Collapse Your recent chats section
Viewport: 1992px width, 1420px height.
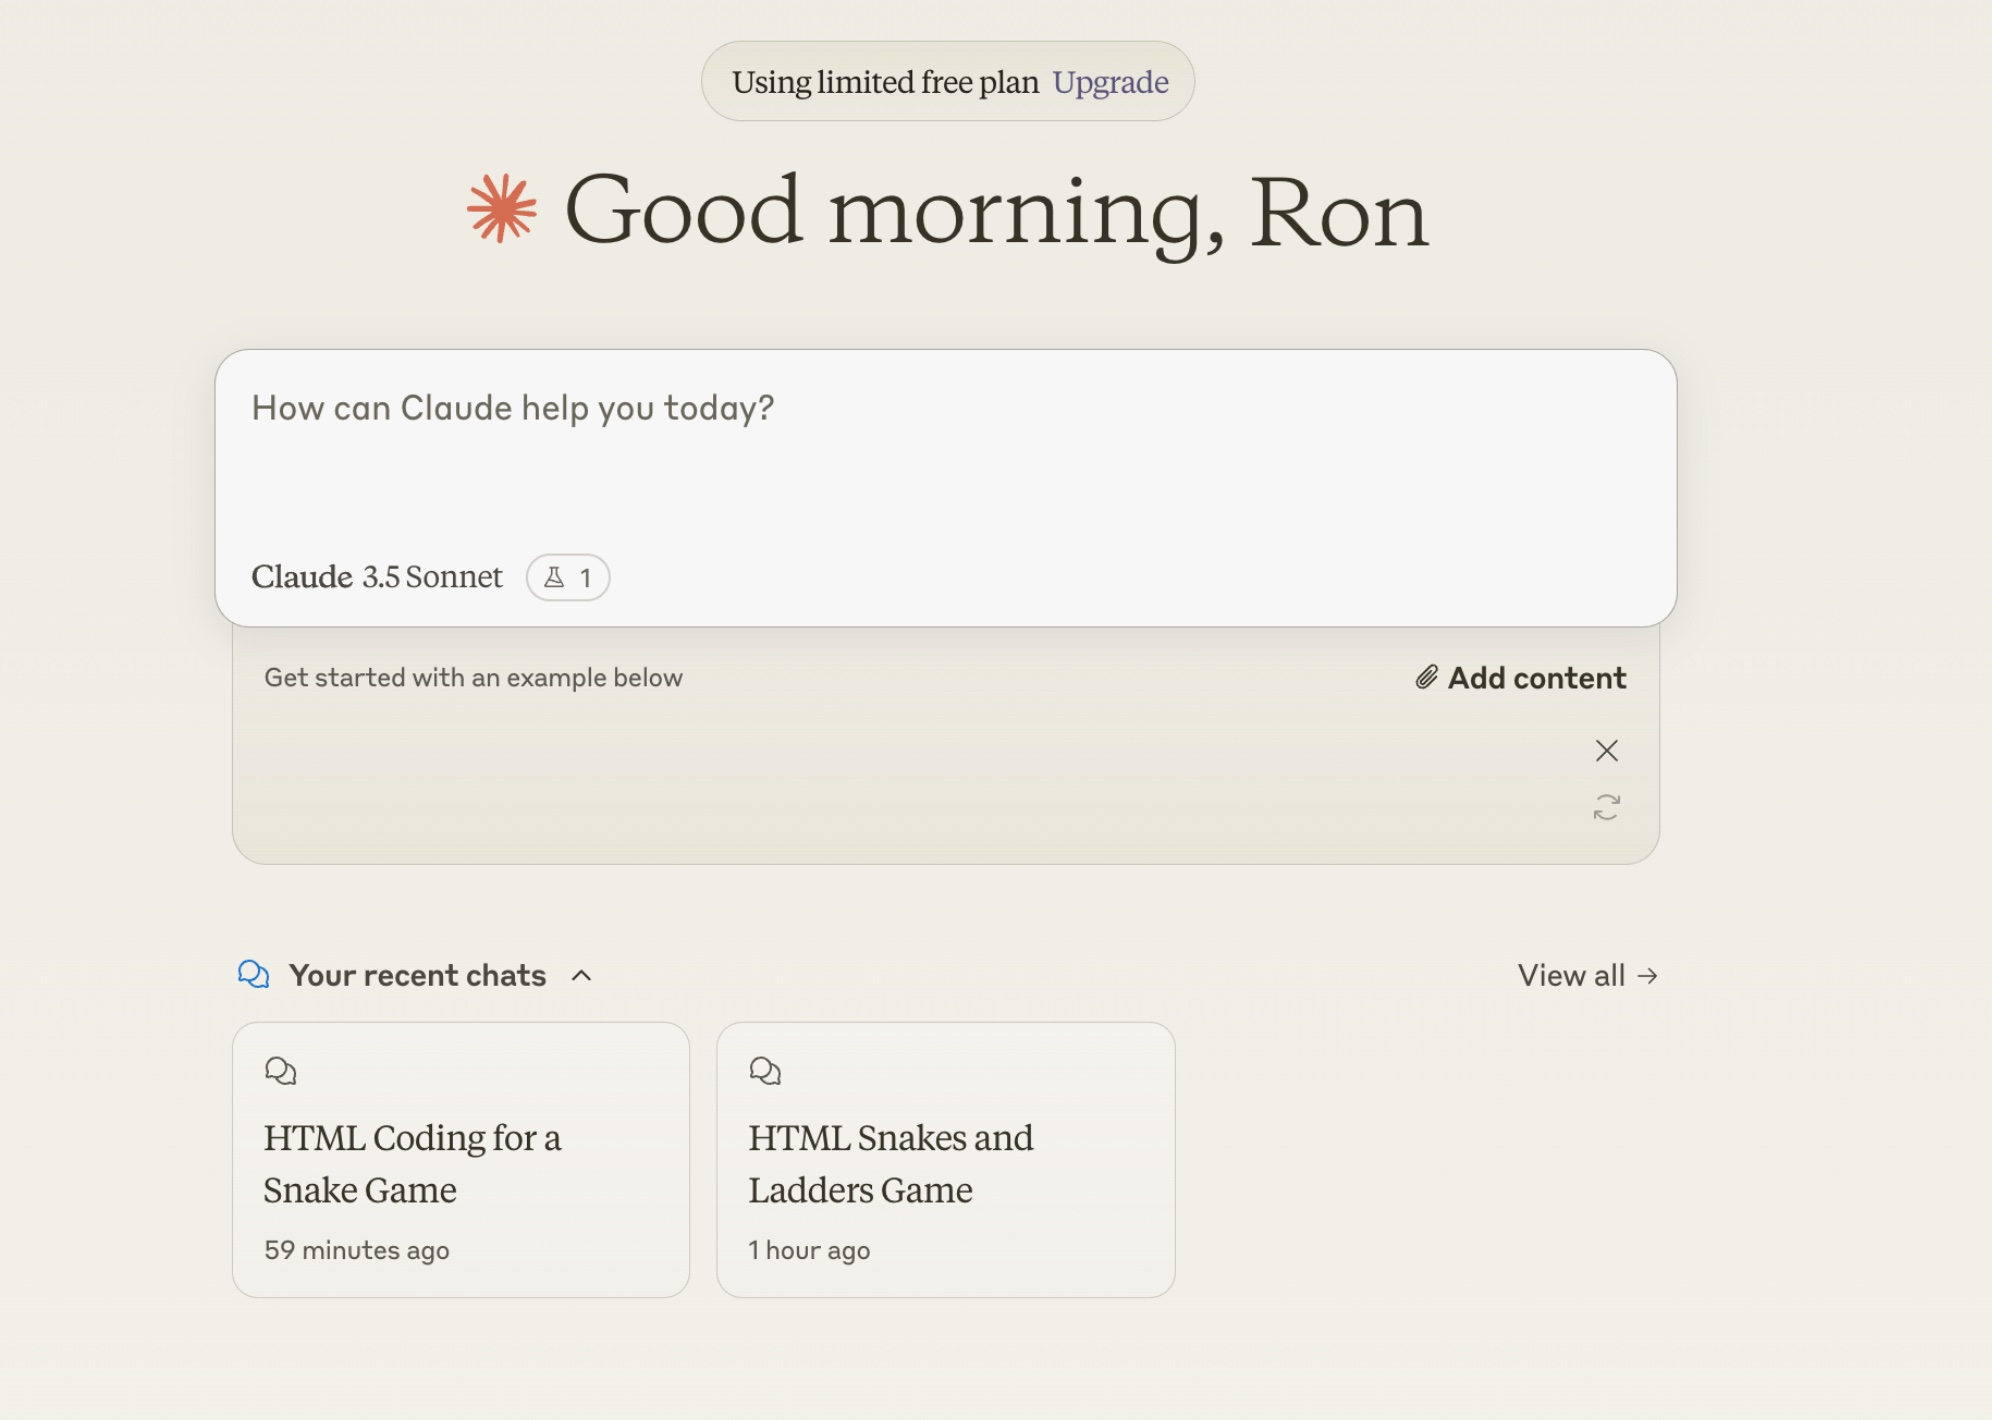pyautogui.click(x=581, y=976)
